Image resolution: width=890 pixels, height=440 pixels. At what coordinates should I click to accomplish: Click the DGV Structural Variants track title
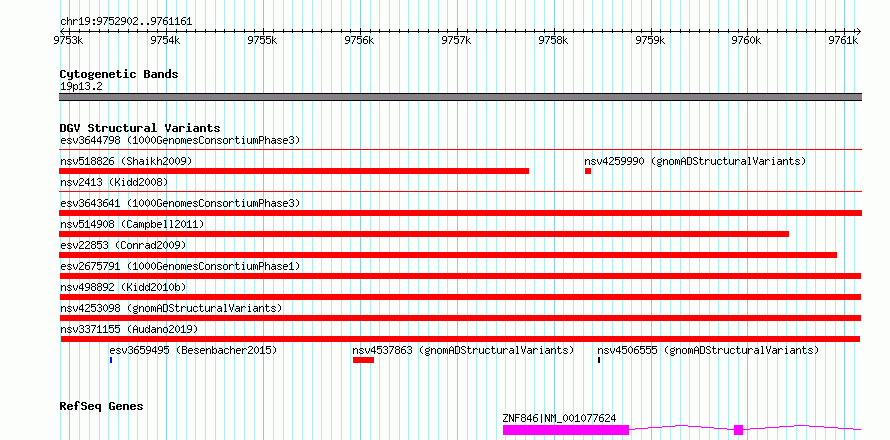(140, 128)
